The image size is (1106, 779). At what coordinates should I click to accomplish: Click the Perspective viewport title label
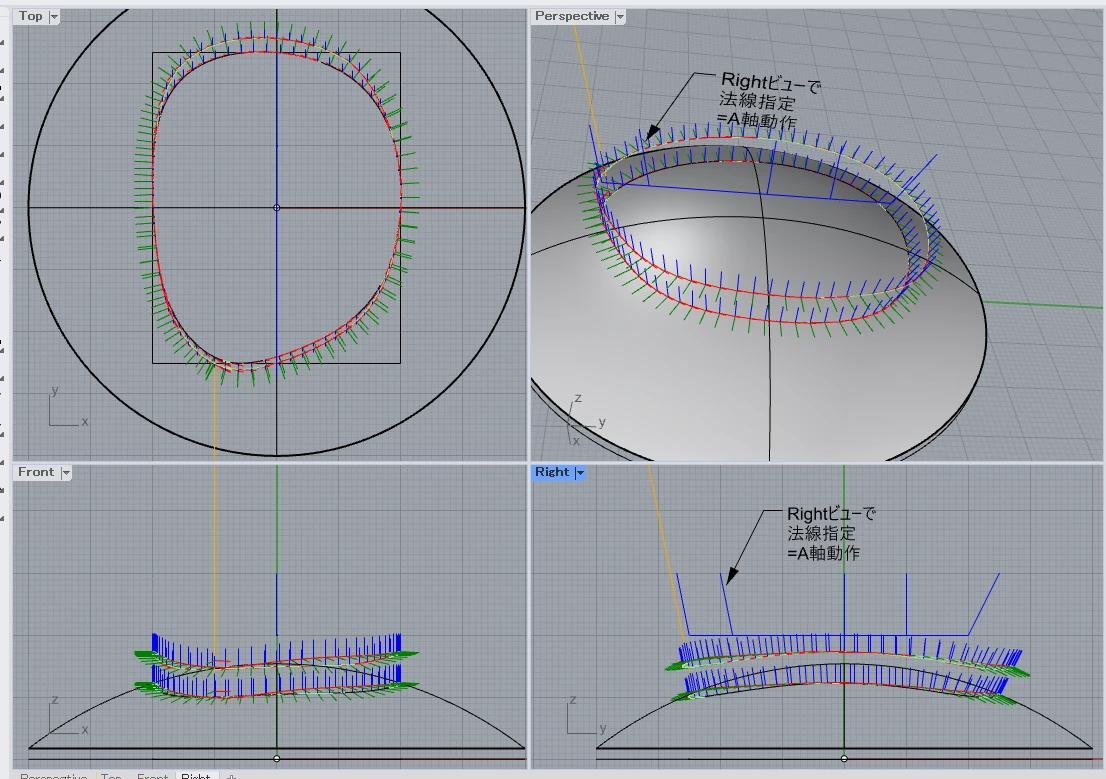click(572, 16)
